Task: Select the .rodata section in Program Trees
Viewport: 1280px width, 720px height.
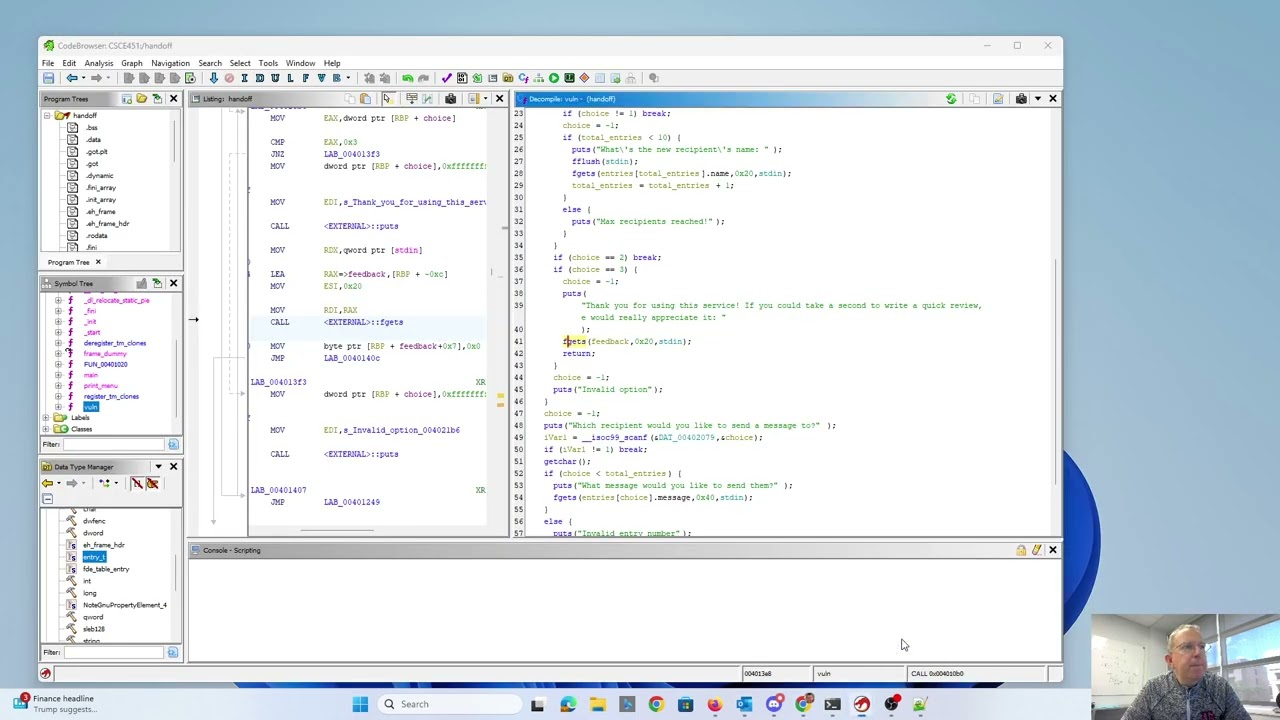Action: point(95,236)
